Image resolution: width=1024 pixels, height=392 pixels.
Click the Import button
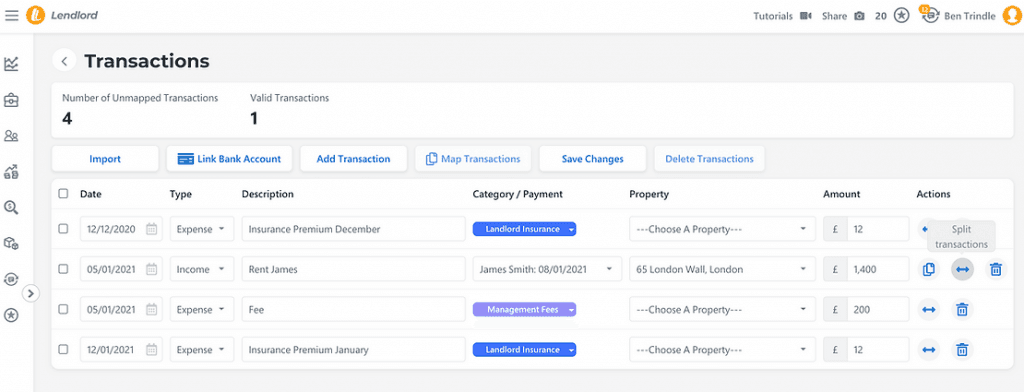coord(105,159)
